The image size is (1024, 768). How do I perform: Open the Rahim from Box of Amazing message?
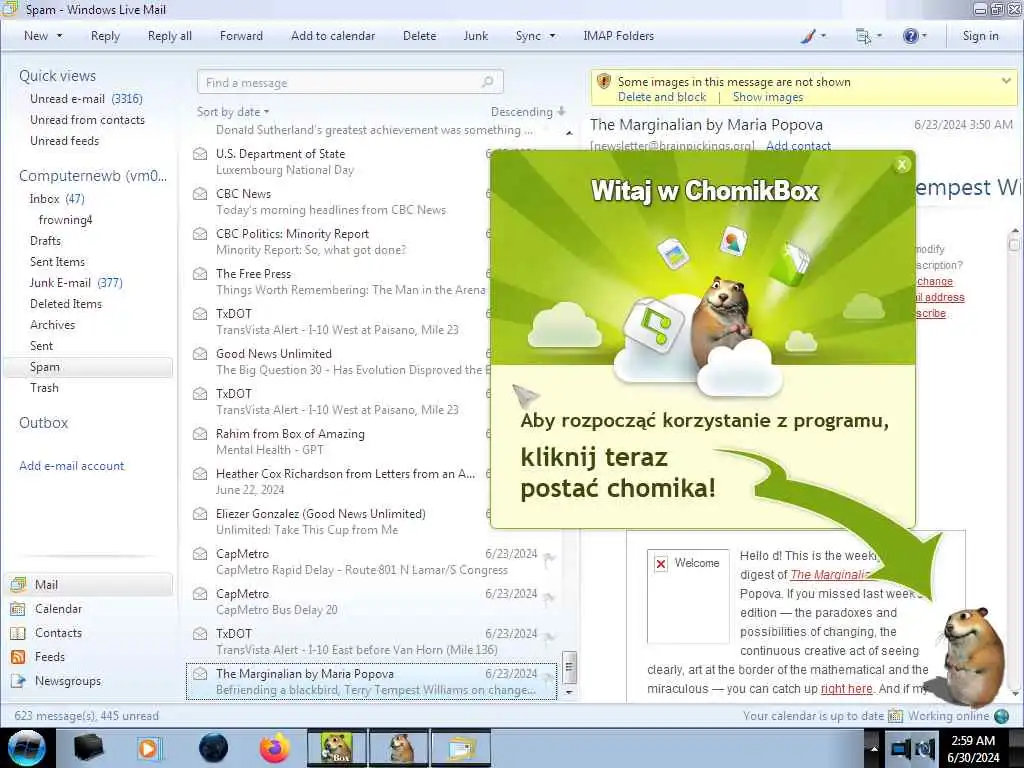pyautogui.click(x=340, y=441)
